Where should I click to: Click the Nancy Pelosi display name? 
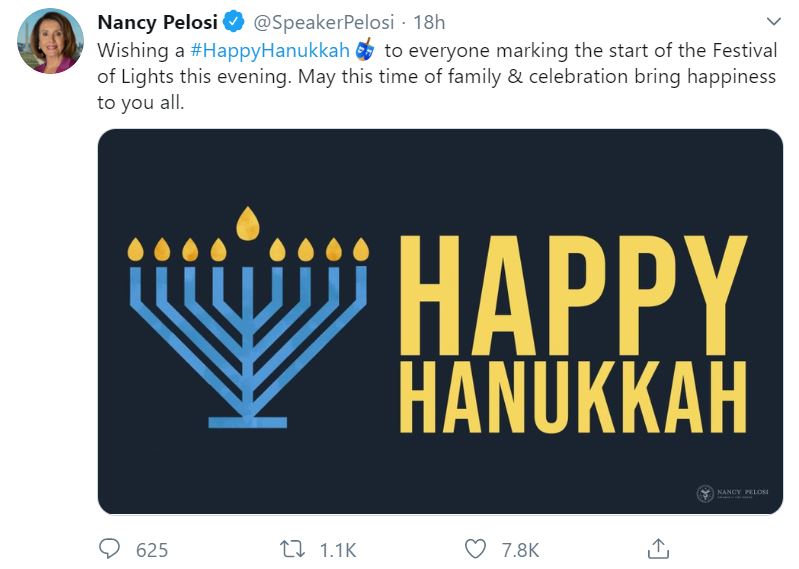[x=156, y=22]
